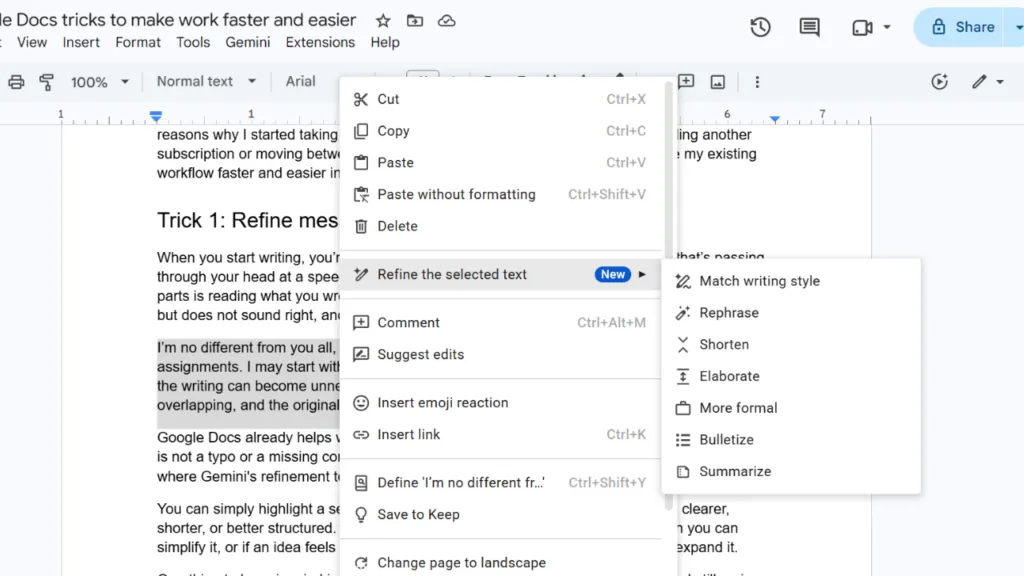The width and height of the screenshot is (1024, 576).
Task: Choose Cut from the context menu
Action: click(x=500, y=99)
